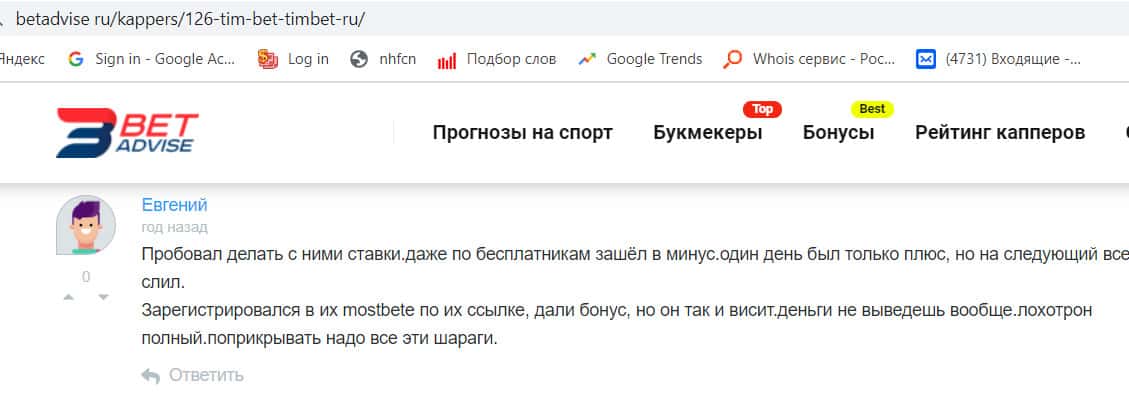Open the Подбор слов bookmark
This screenshot has width=1129, height=405.
point(497,59)
